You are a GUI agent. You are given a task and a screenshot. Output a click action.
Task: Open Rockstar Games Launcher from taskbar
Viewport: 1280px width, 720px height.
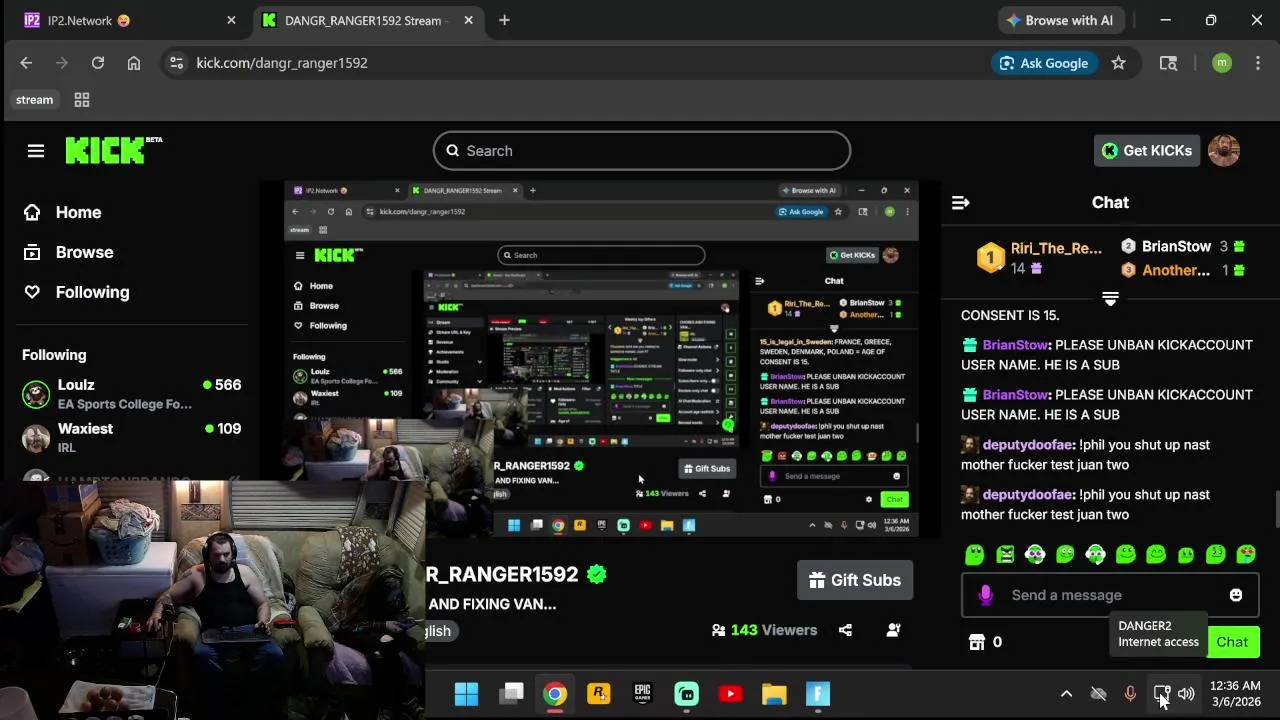[599, 694]
